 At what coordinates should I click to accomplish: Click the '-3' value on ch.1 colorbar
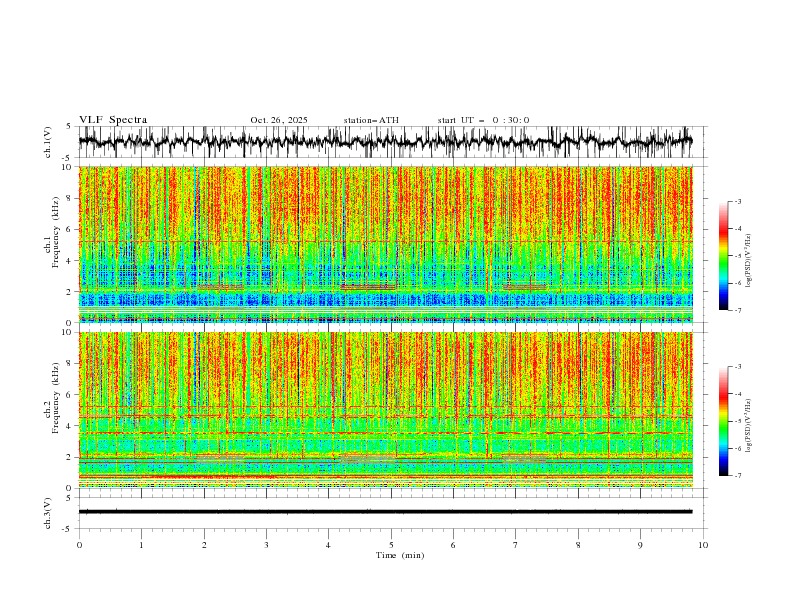[737, 201]
